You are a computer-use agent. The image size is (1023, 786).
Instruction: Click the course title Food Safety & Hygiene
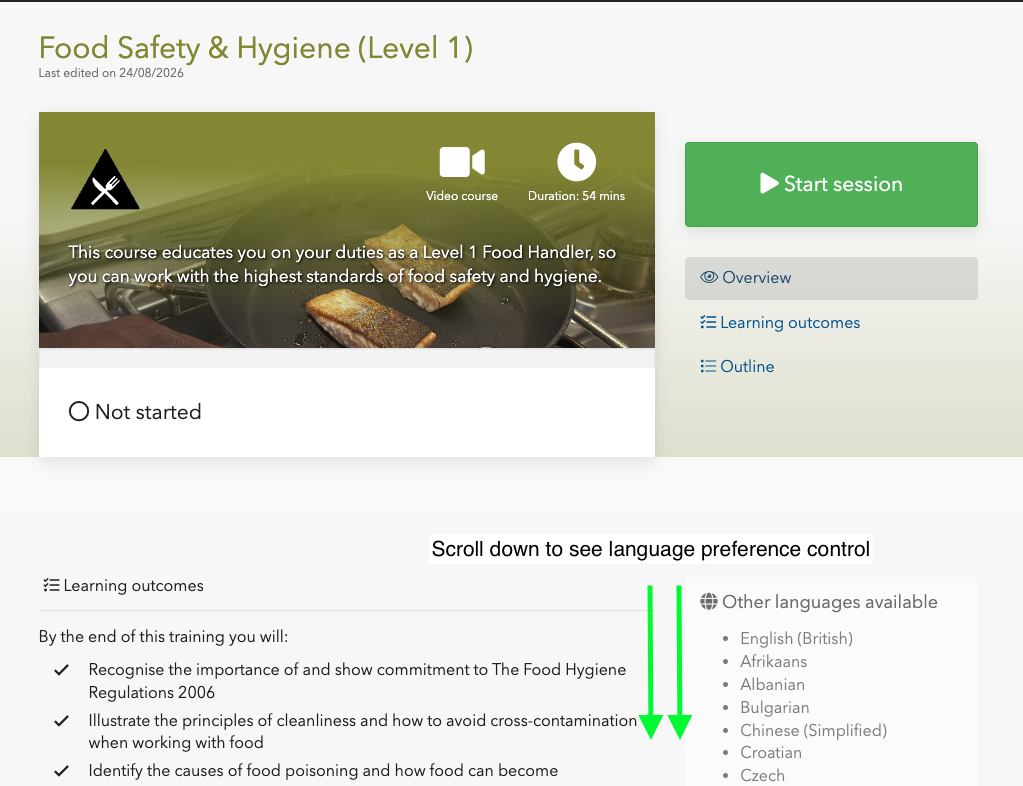256,48
